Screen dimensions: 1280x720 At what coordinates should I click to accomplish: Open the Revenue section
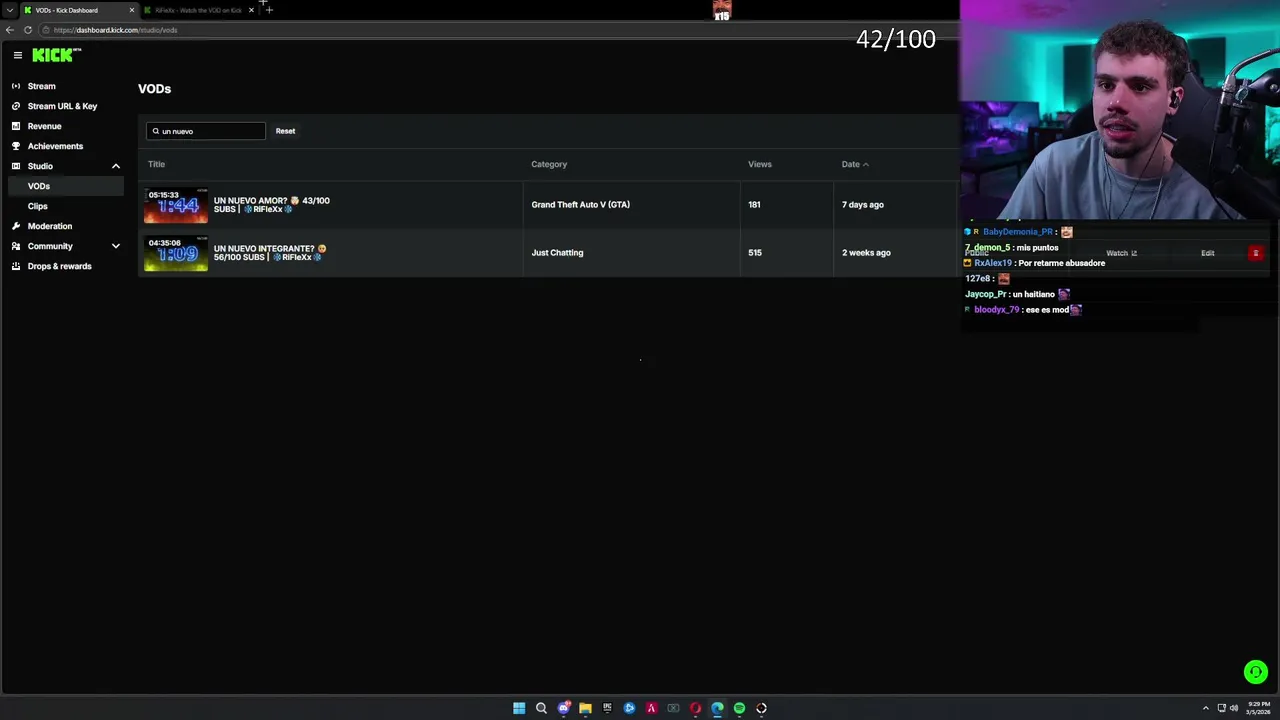44,126
